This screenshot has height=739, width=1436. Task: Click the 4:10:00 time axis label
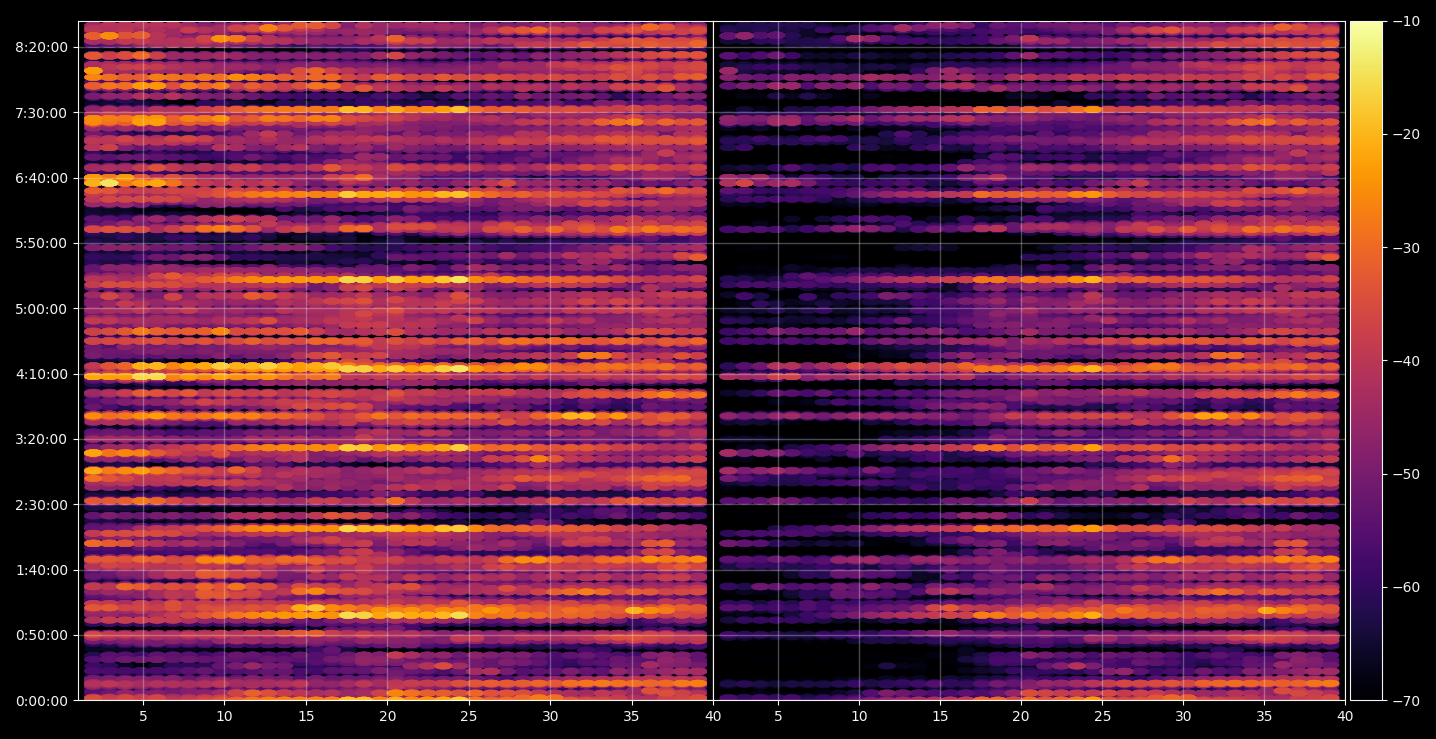42,374
